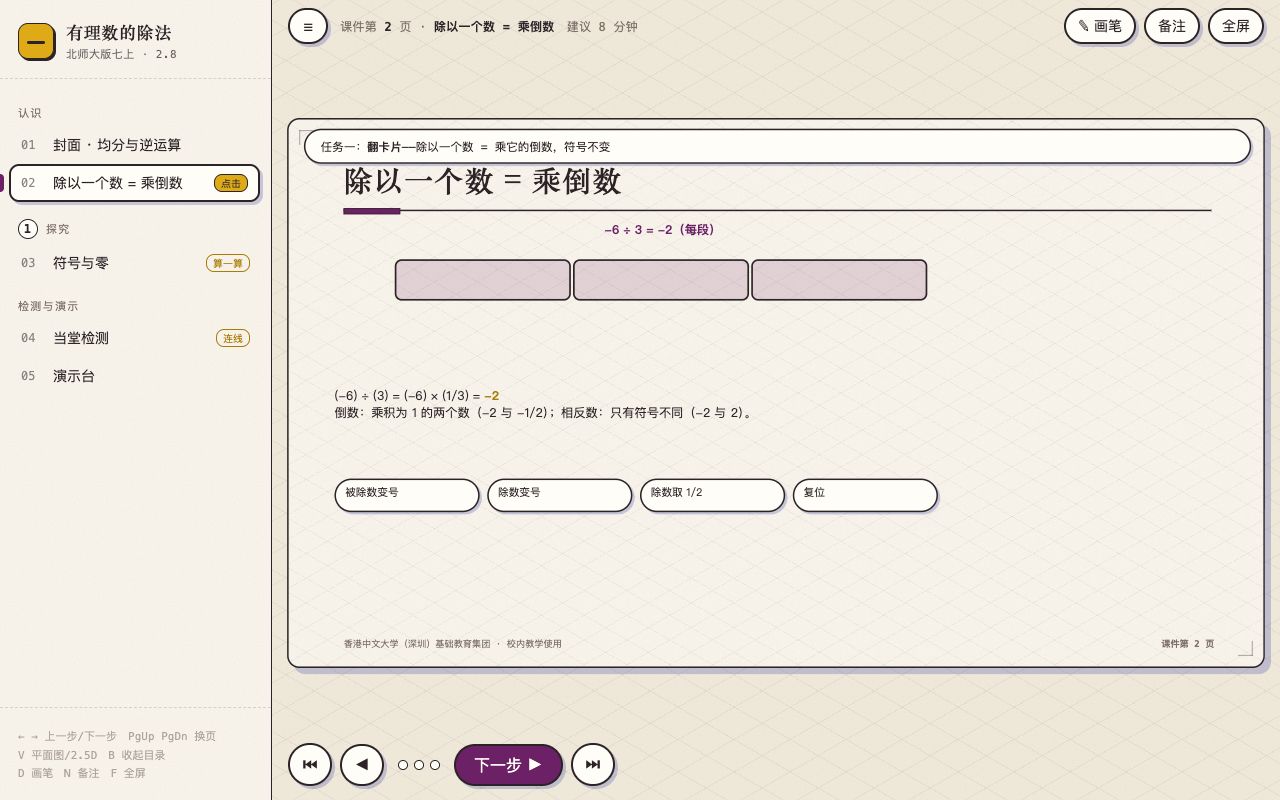
Task: Click the 任务一 翻卡片 task banner
Action: pos(777,146)
